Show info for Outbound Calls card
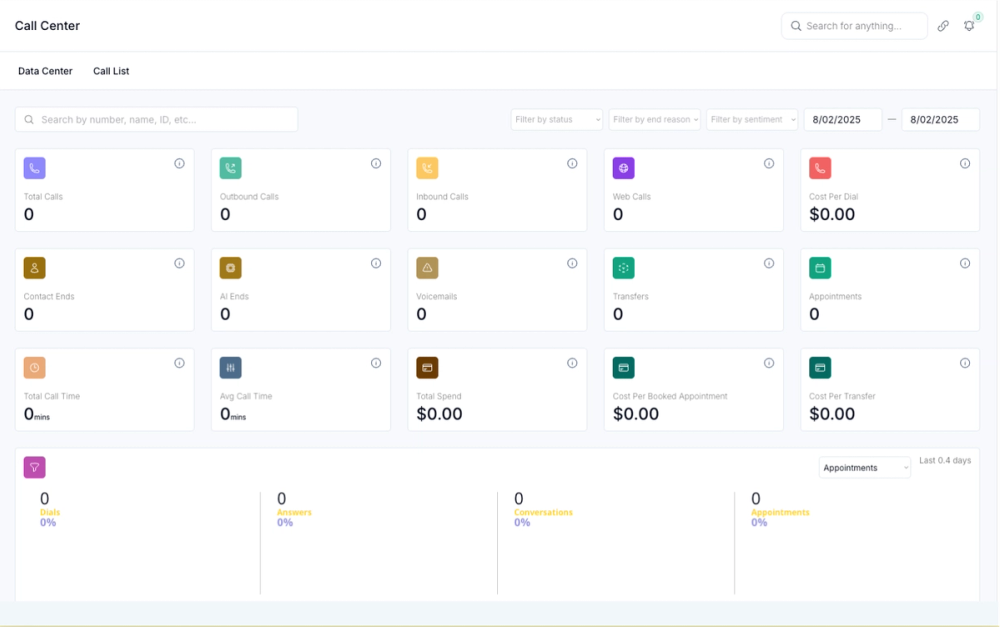The width and height of the screenshot is (1000, 627). pos(376,163)
